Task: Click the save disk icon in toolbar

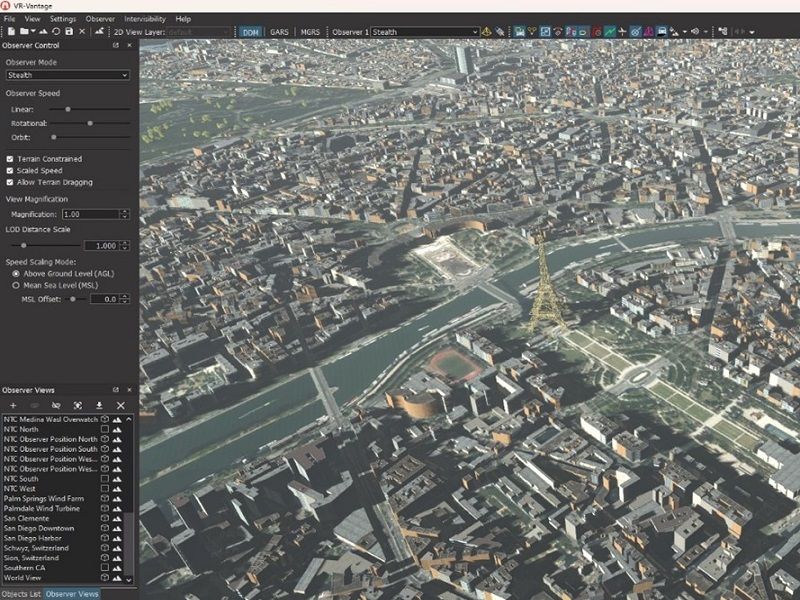Action: pos(69,32)
